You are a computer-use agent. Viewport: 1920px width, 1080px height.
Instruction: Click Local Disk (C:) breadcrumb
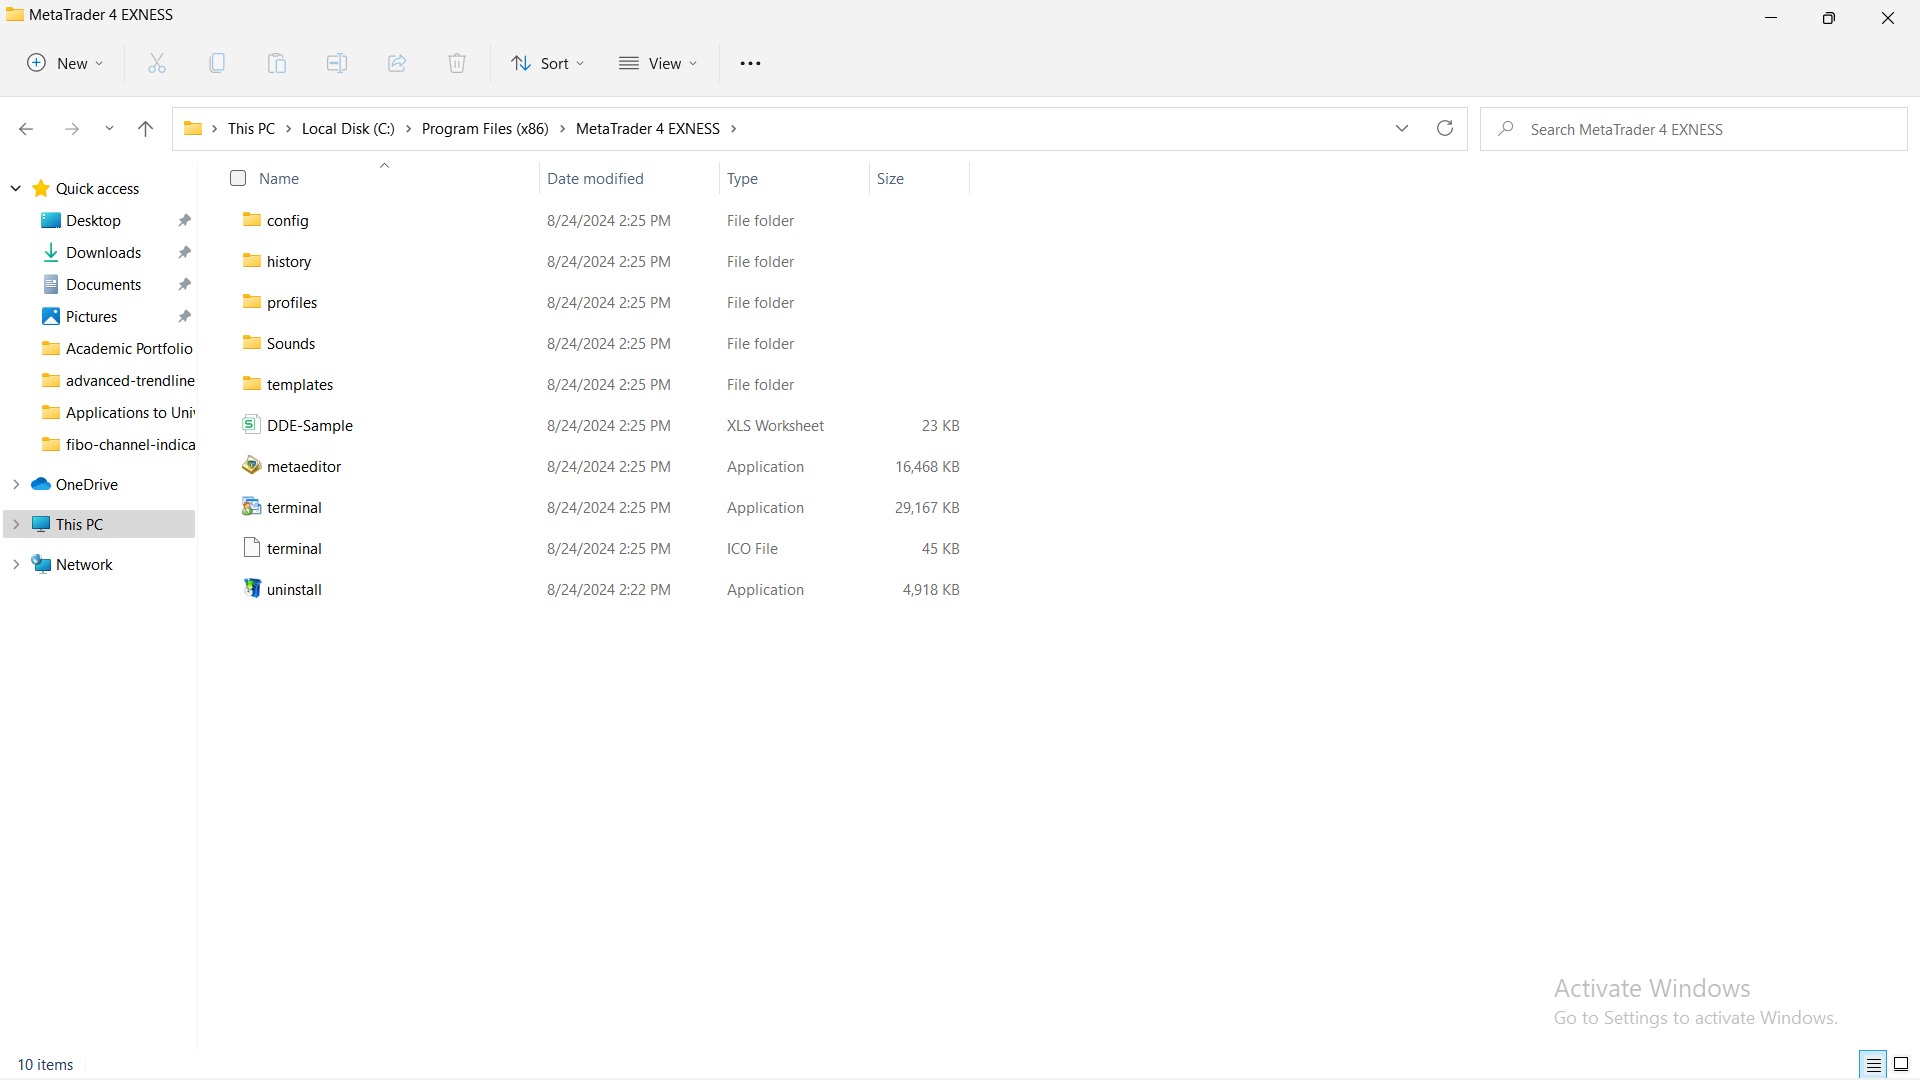coord(348,129)
